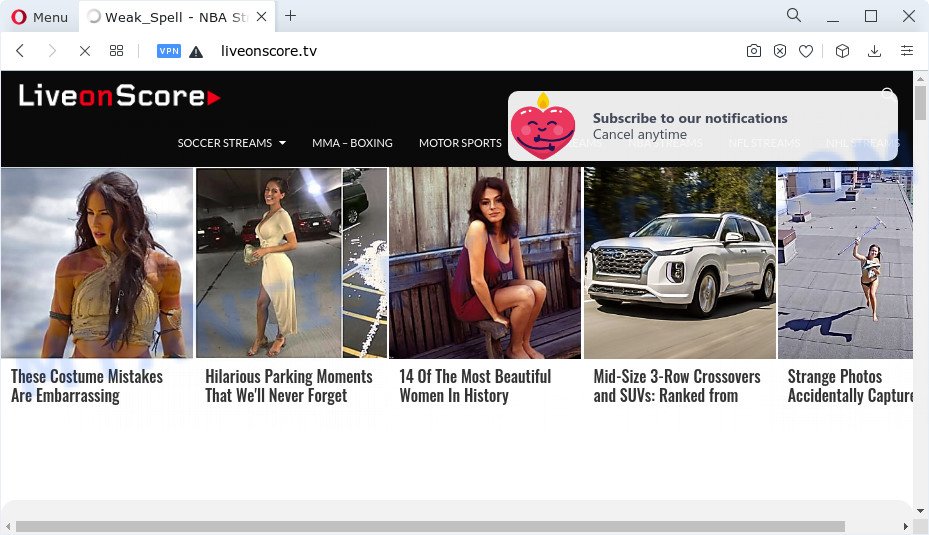The image size is (929, 535).
Task: Close the Weak_Spell browser tab
Action: [261, 17]
